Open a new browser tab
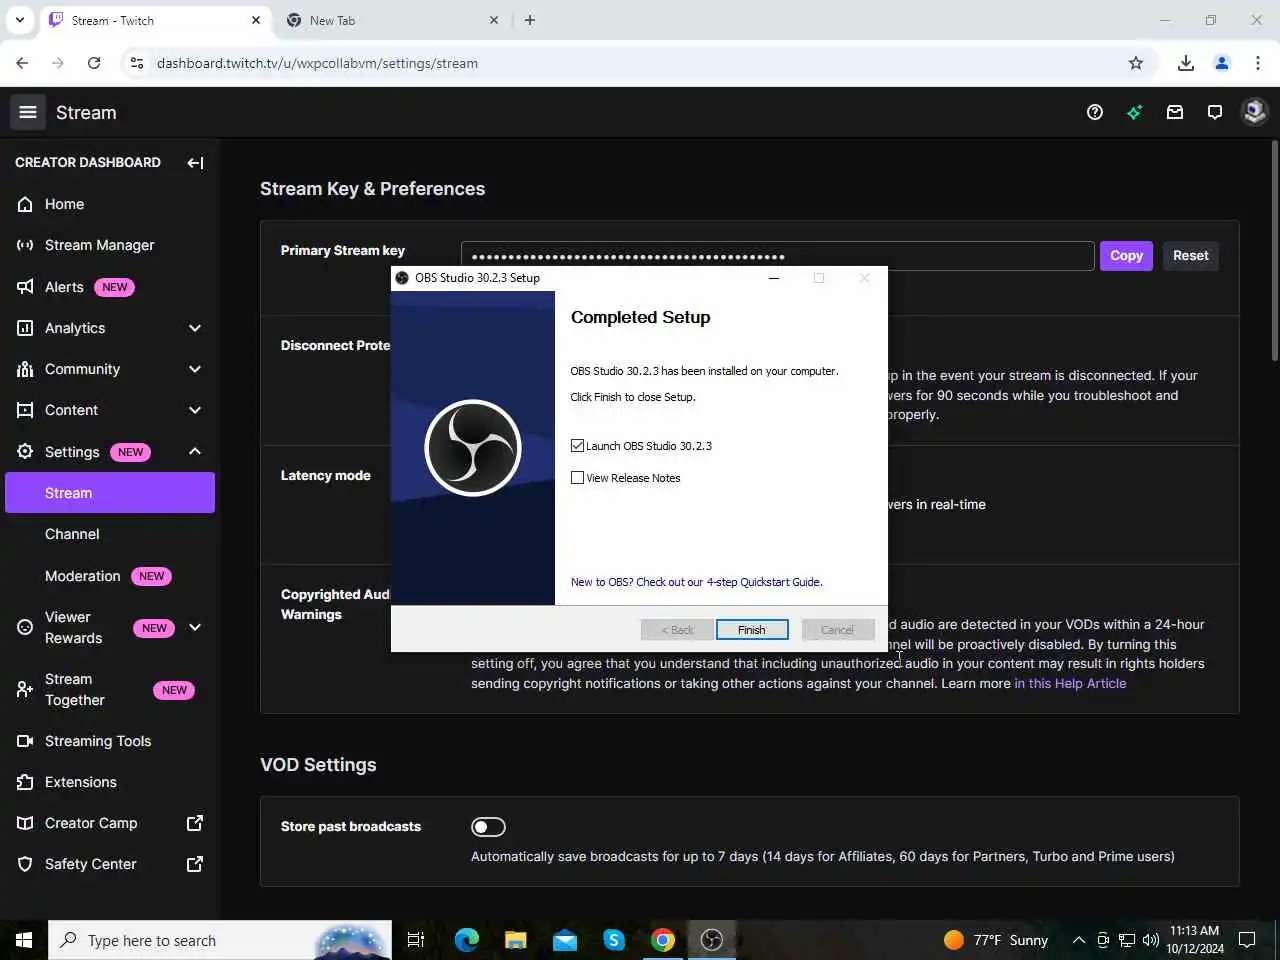Viewport: 1280px width, 960px height. coord(530,20)
